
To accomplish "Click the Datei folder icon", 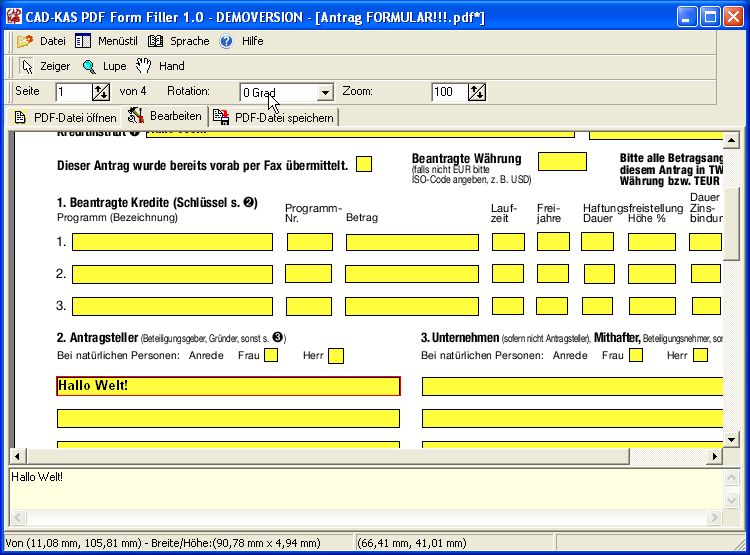I will (26, 41).
